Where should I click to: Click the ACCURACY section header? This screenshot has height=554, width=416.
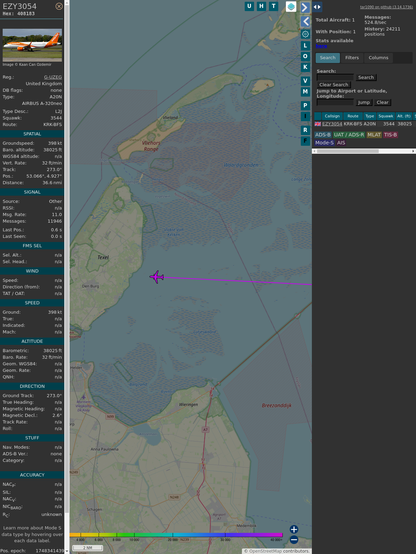[x=32, y=475]
